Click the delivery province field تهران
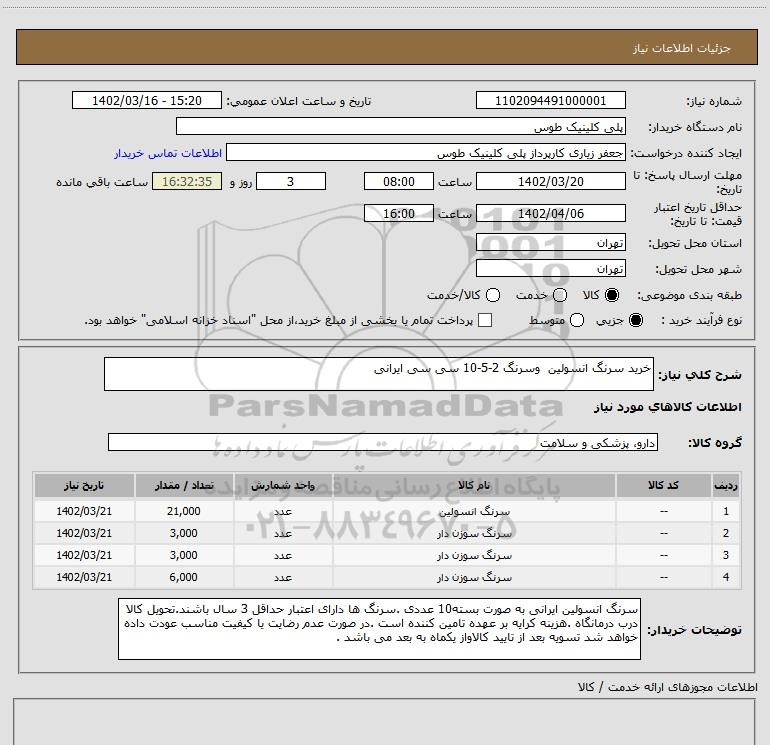 pyautogui.click(x=550, y=243)
